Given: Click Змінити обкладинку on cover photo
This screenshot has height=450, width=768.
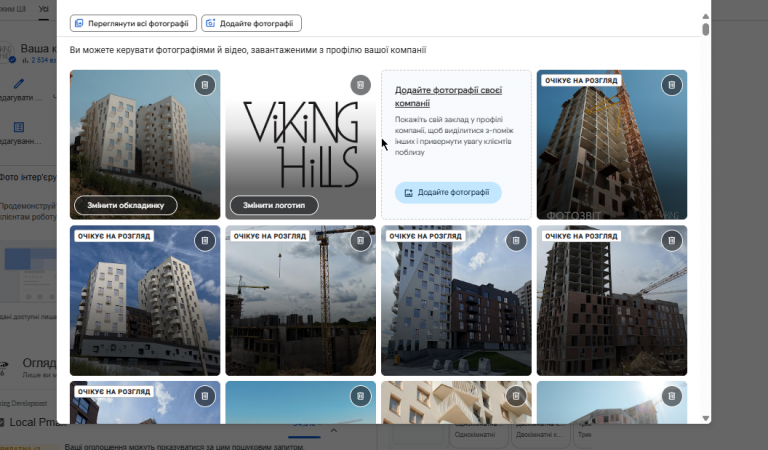Looking at the screenshot, I should [x=125, y=205].
